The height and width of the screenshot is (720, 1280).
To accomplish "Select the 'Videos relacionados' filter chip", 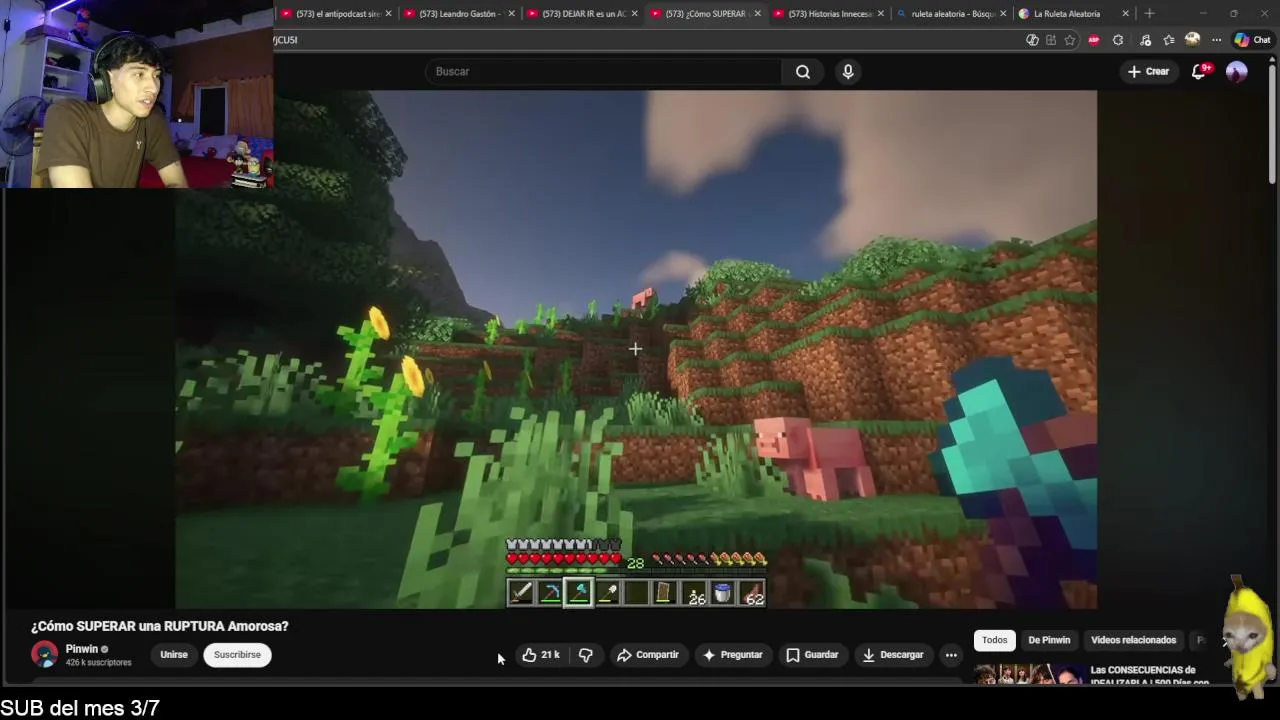I will pos(1133,640).
